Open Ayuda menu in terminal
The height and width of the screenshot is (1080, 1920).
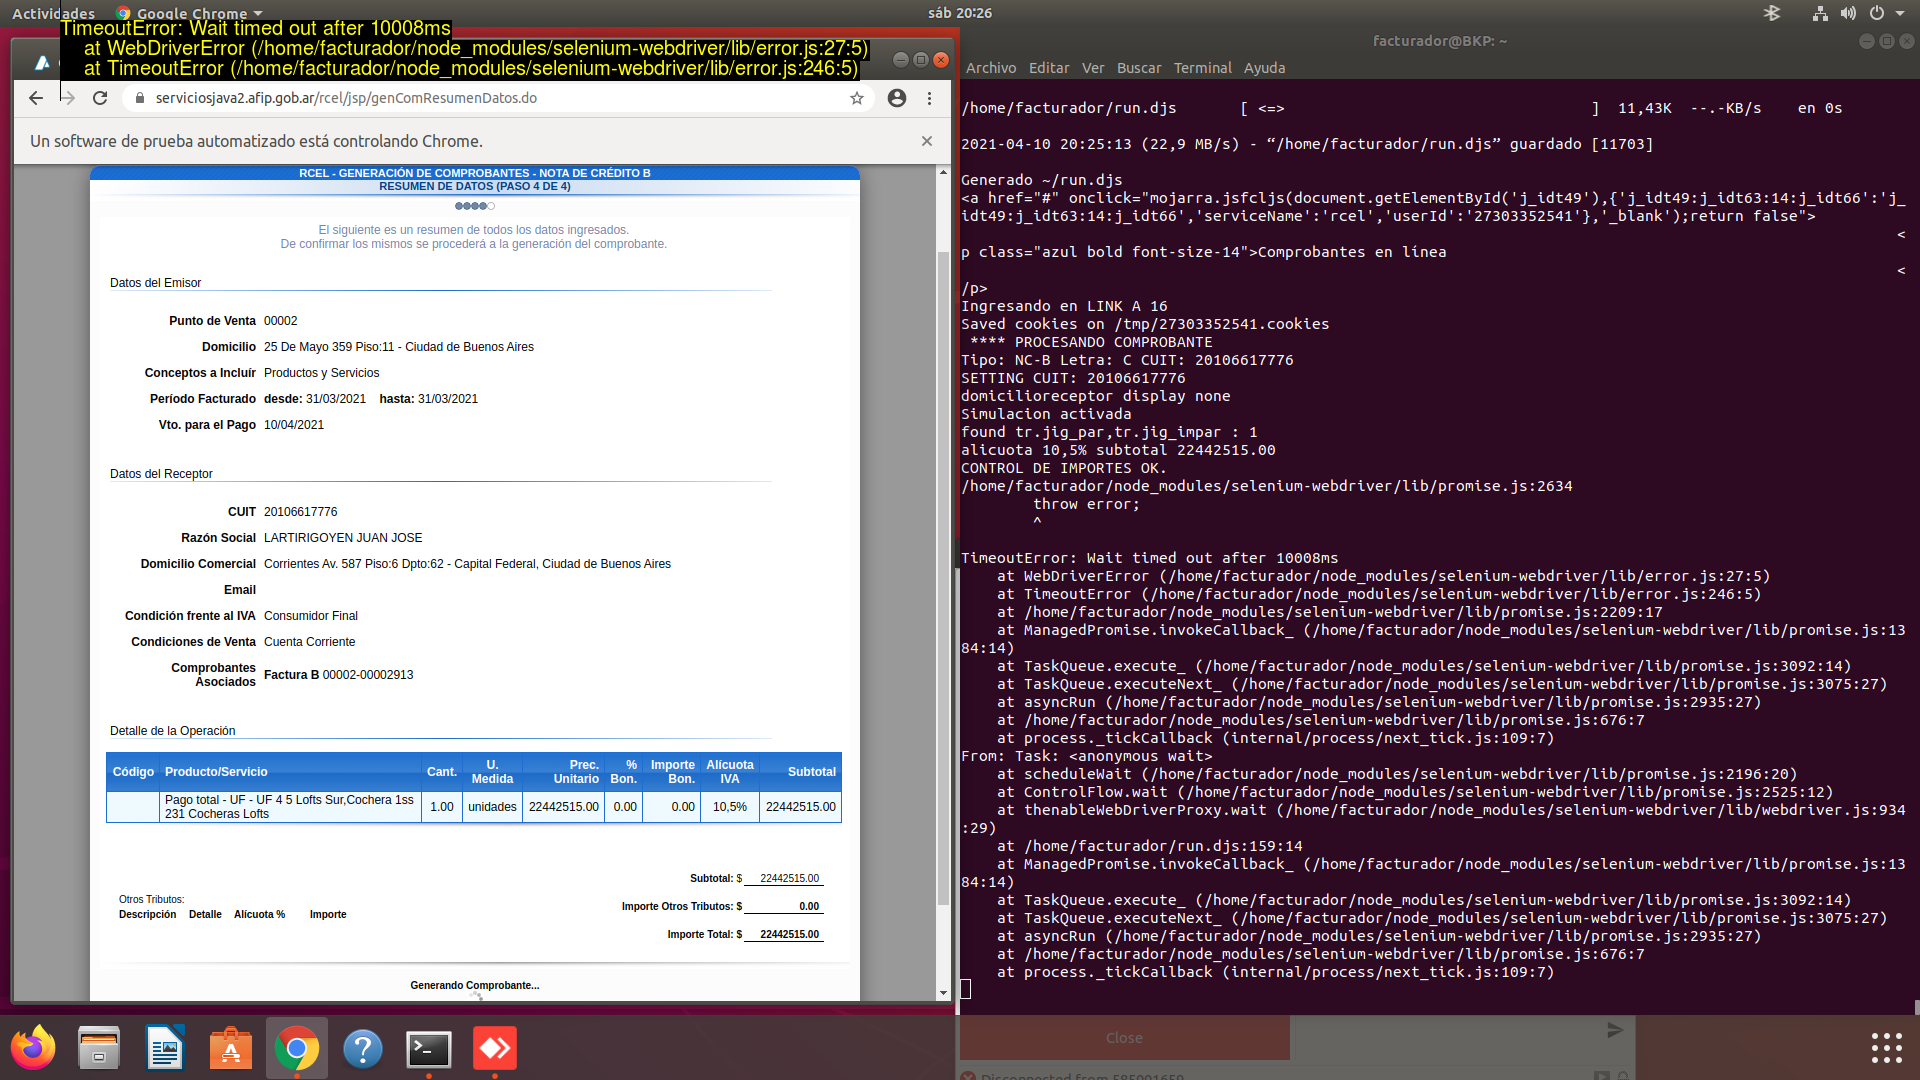pyautogui.click(x=1265, y=68)
